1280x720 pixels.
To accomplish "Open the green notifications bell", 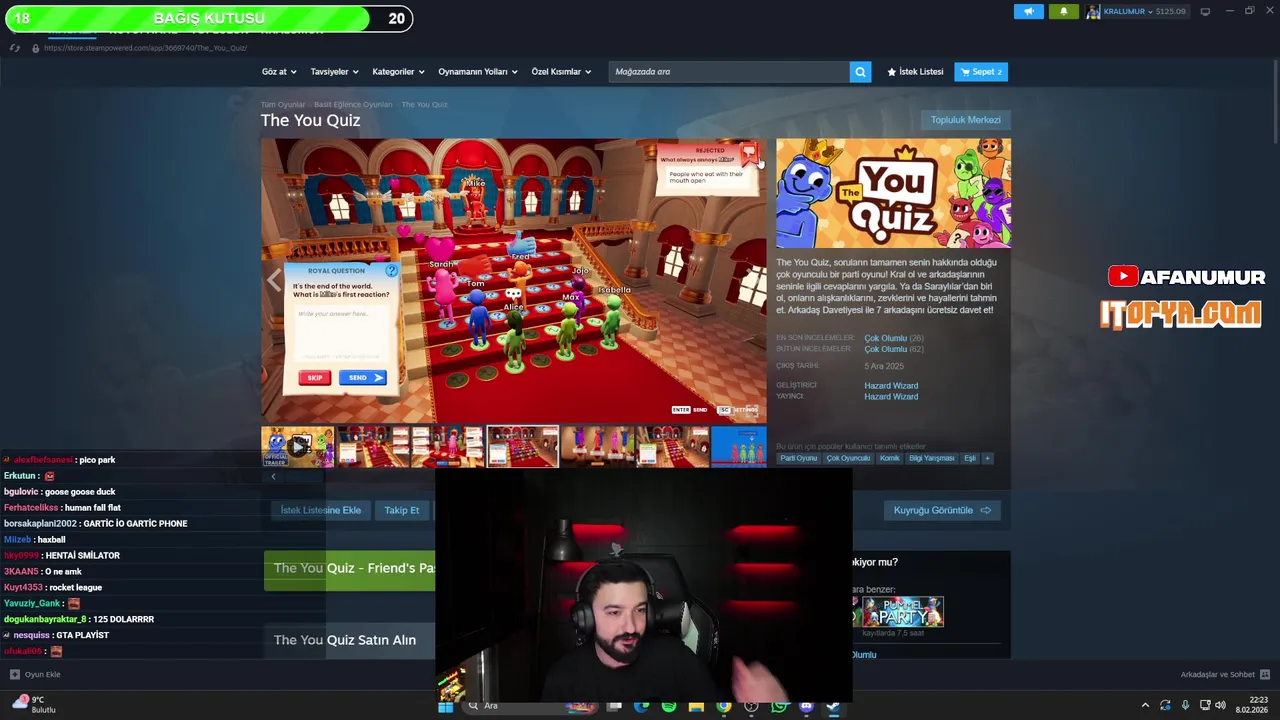I will coord(1063,11).
